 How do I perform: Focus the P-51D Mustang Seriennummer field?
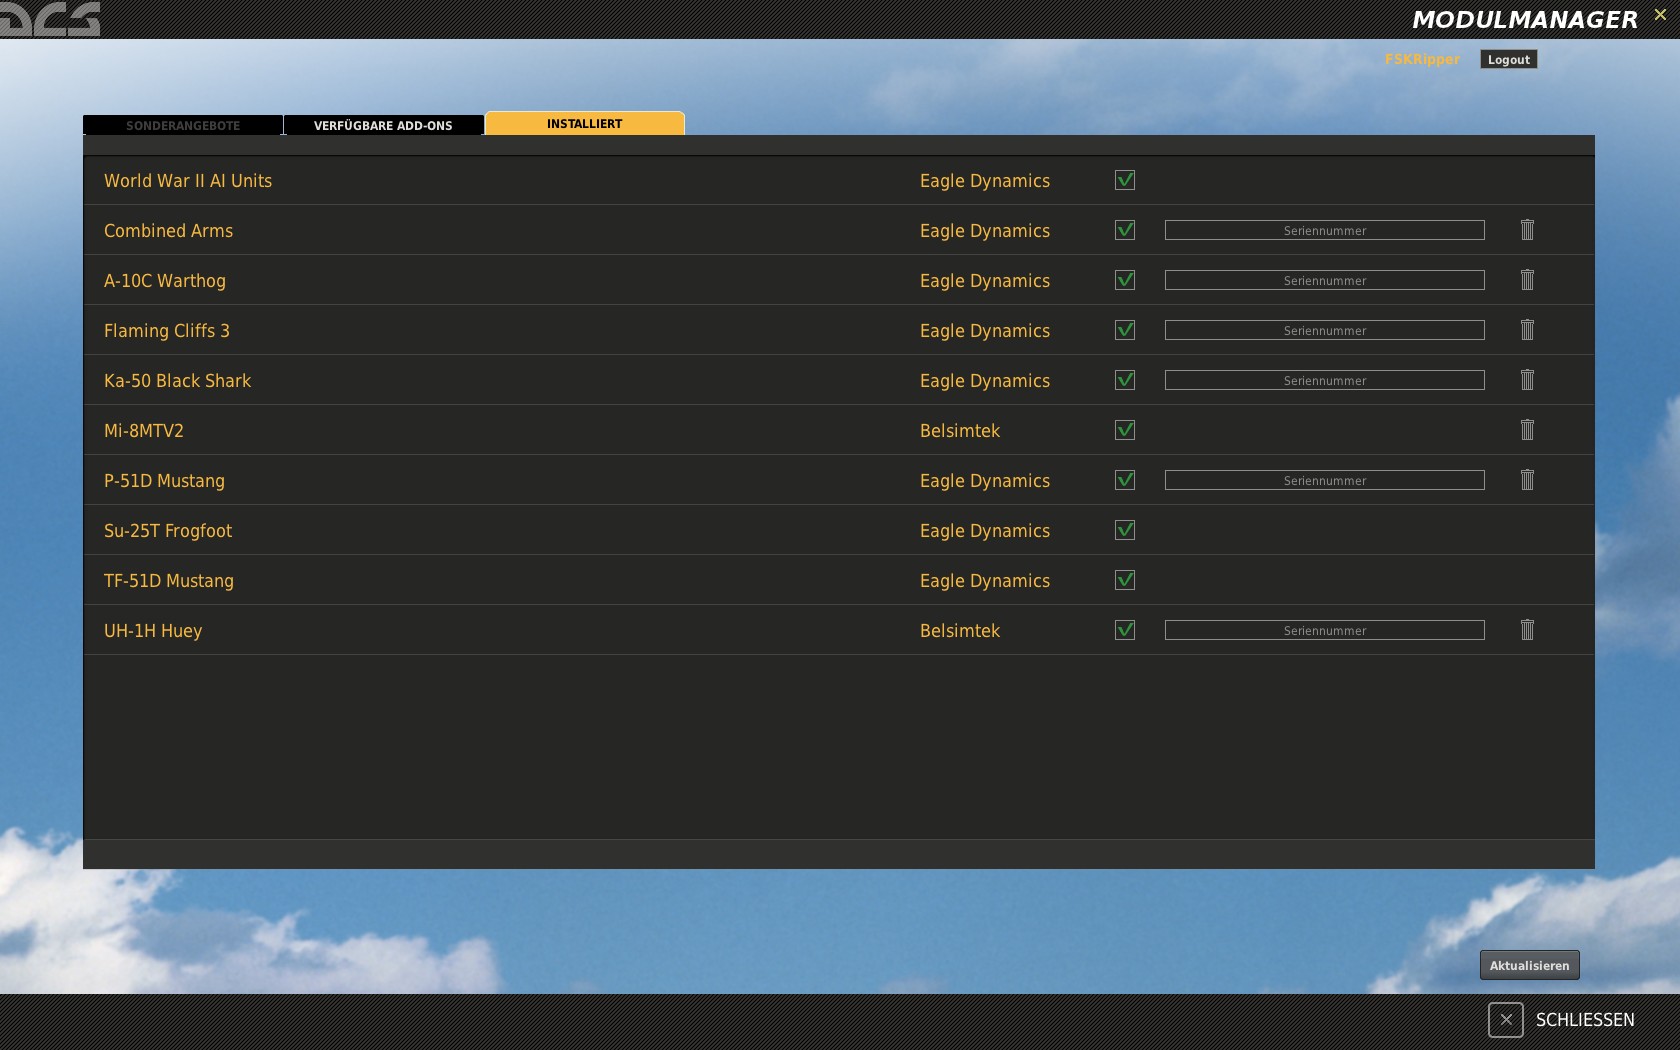pos(1325,480)
